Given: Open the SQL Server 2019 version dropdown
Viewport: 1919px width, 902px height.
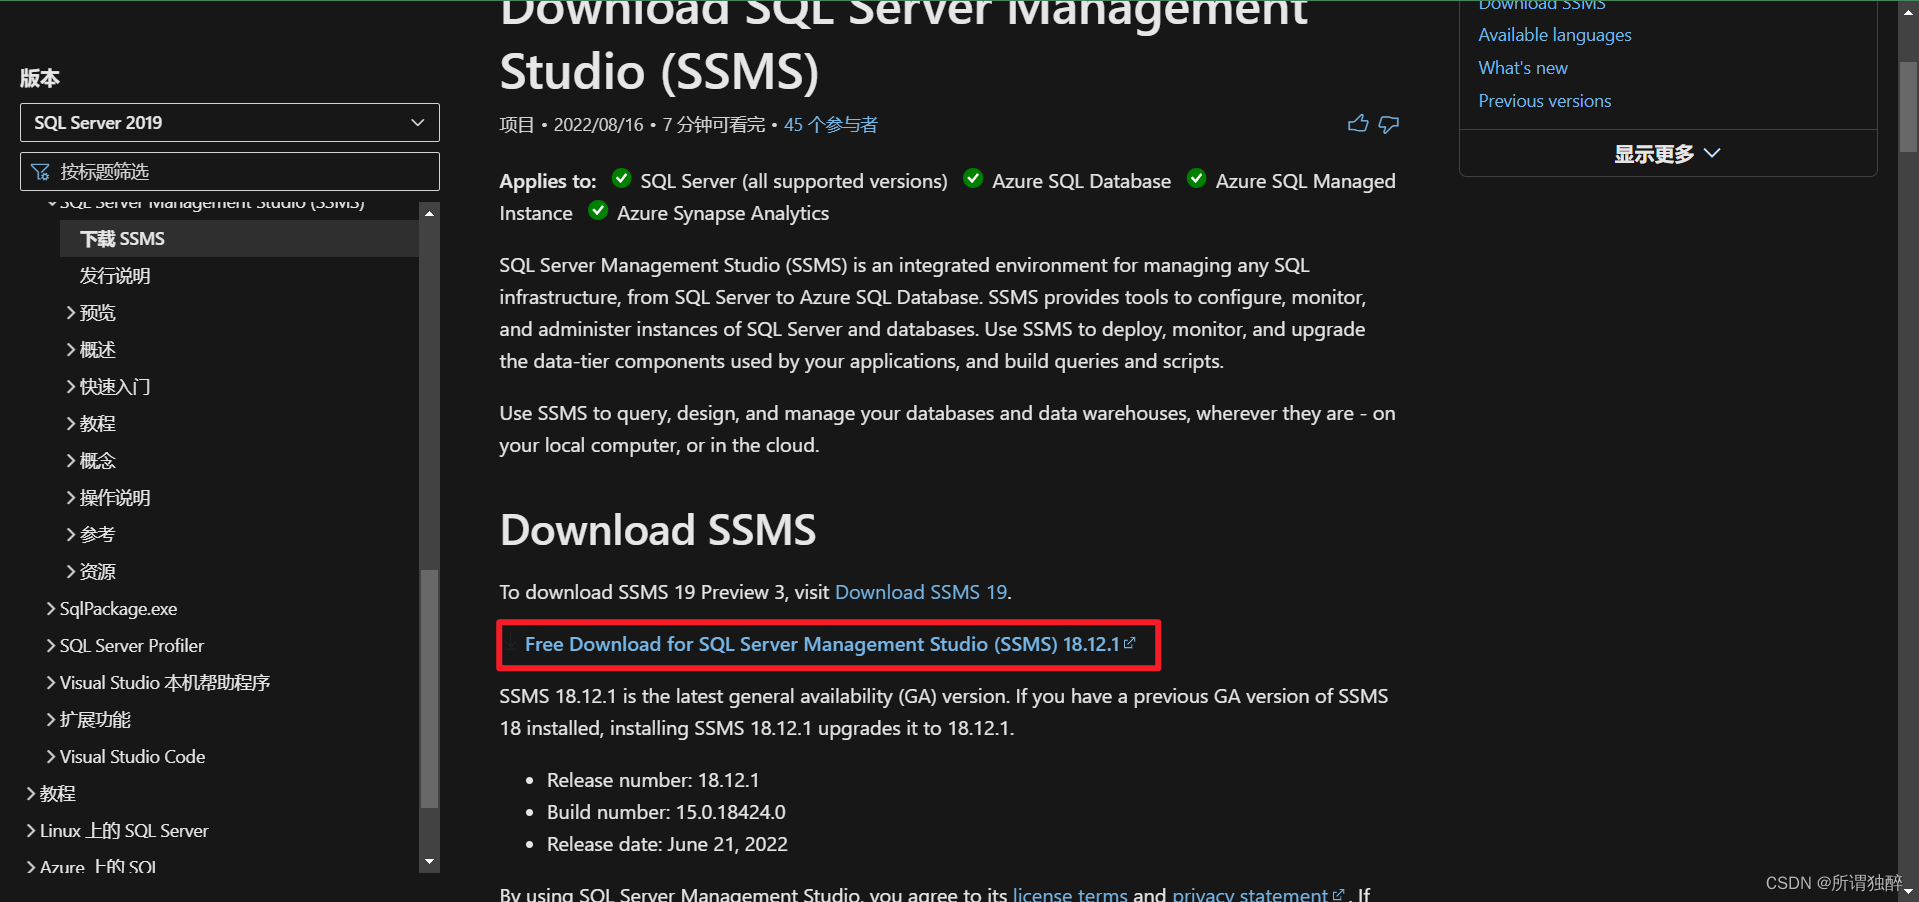Looking at the screenshot, I should 230,122.
